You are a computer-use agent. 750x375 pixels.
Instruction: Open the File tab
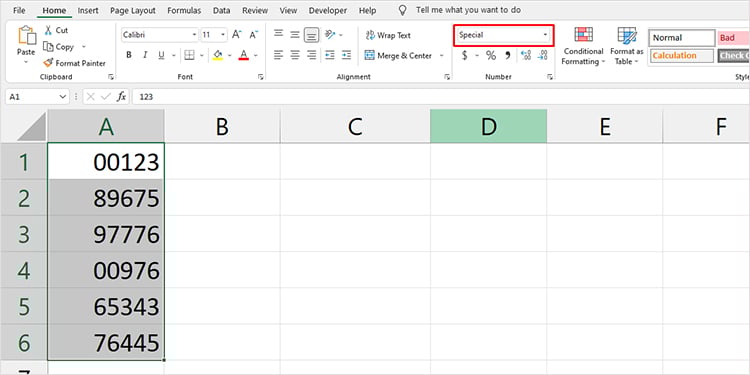pos(20,10)
